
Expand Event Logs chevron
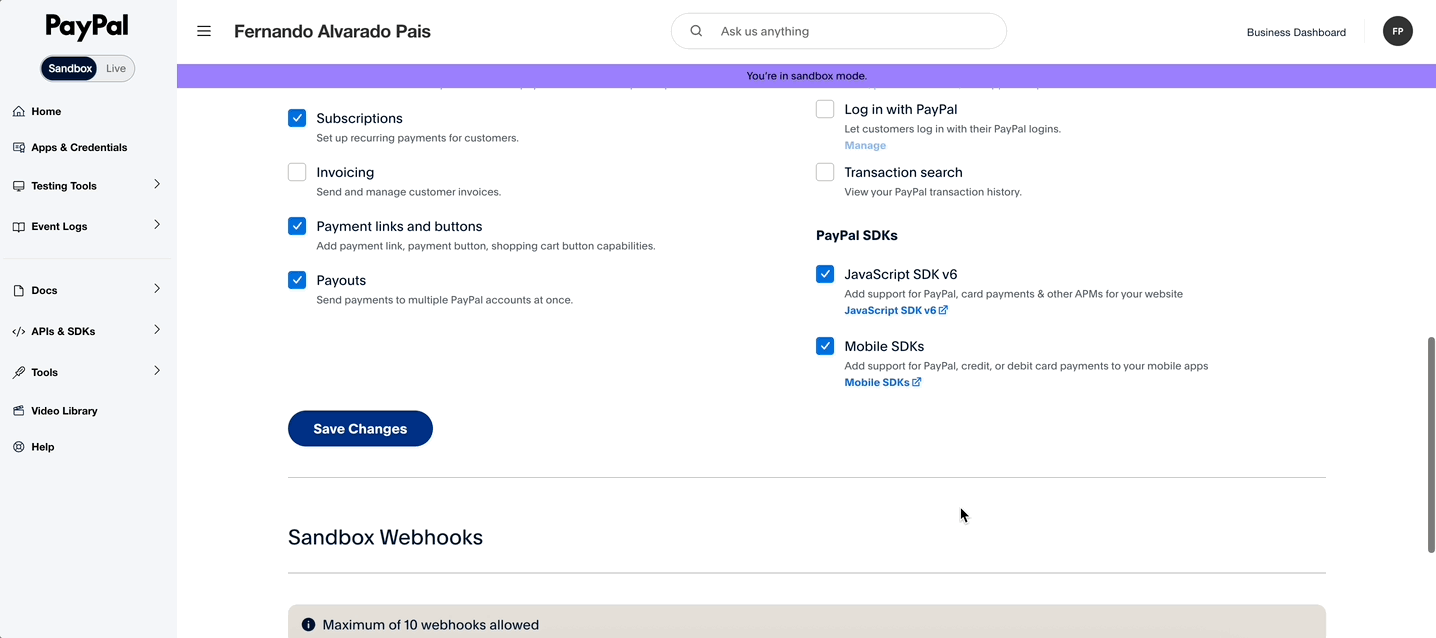[157, 225]
